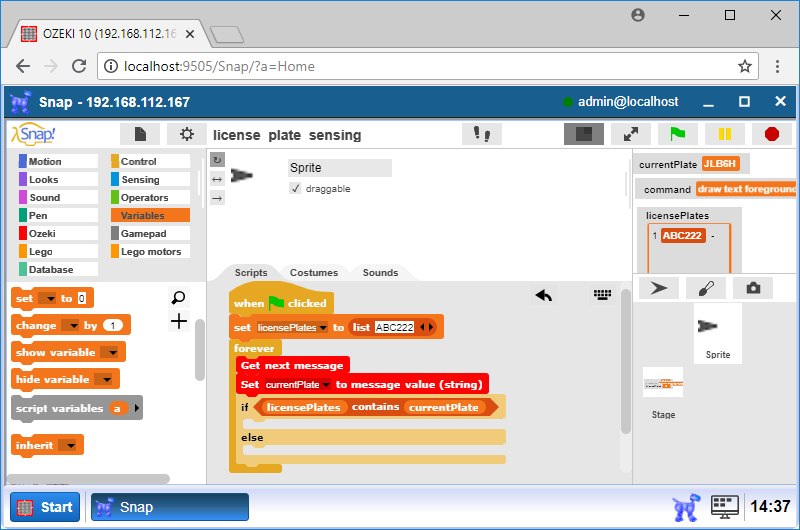
Task: Open currentPlate dropdown in Set block
Action: (298, 385)
